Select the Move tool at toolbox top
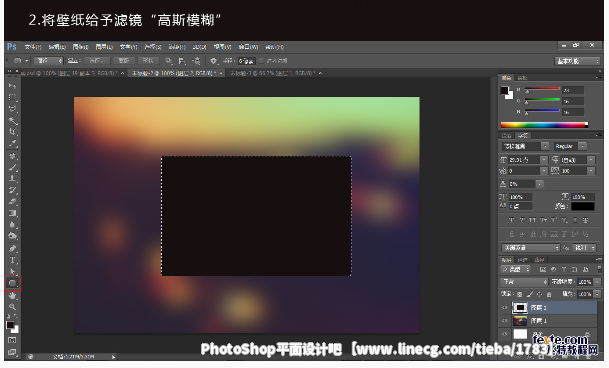 pyautogui.click(x=12, y=85)
